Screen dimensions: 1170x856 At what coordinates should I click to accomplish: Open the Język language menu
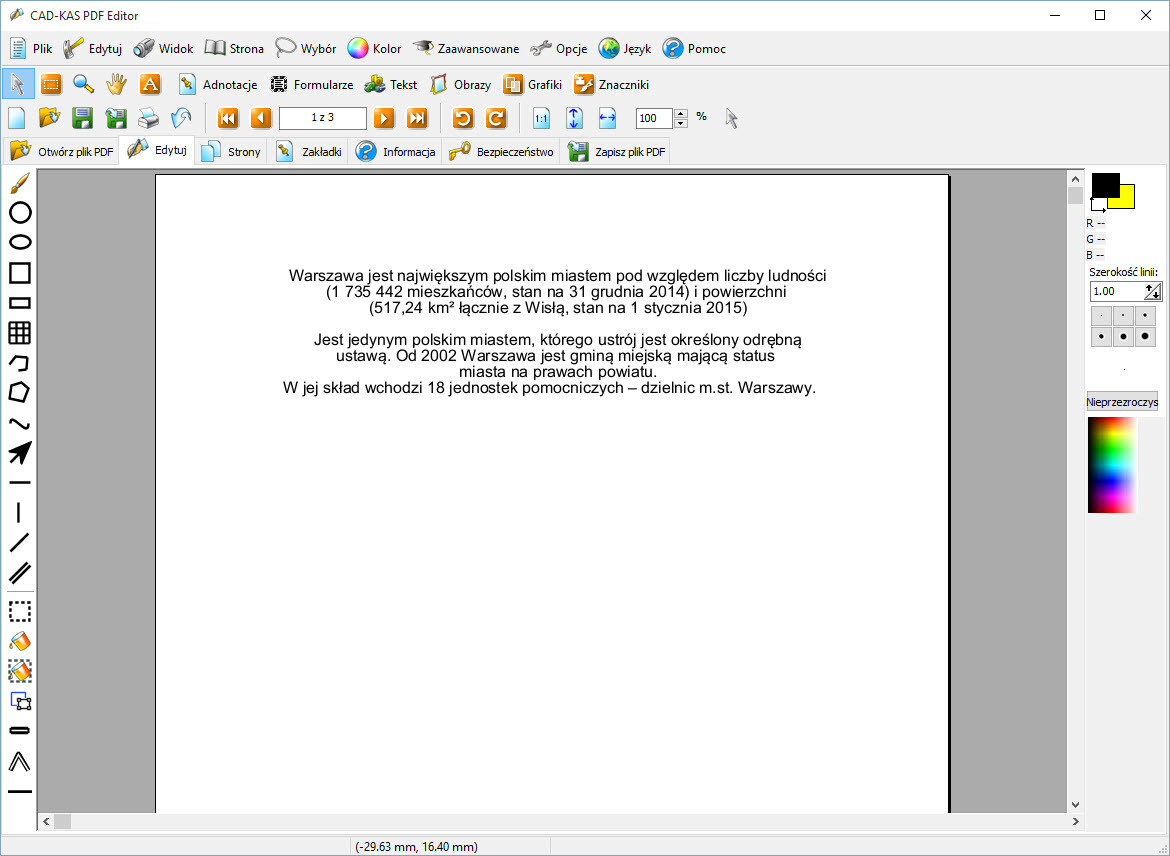625,49
